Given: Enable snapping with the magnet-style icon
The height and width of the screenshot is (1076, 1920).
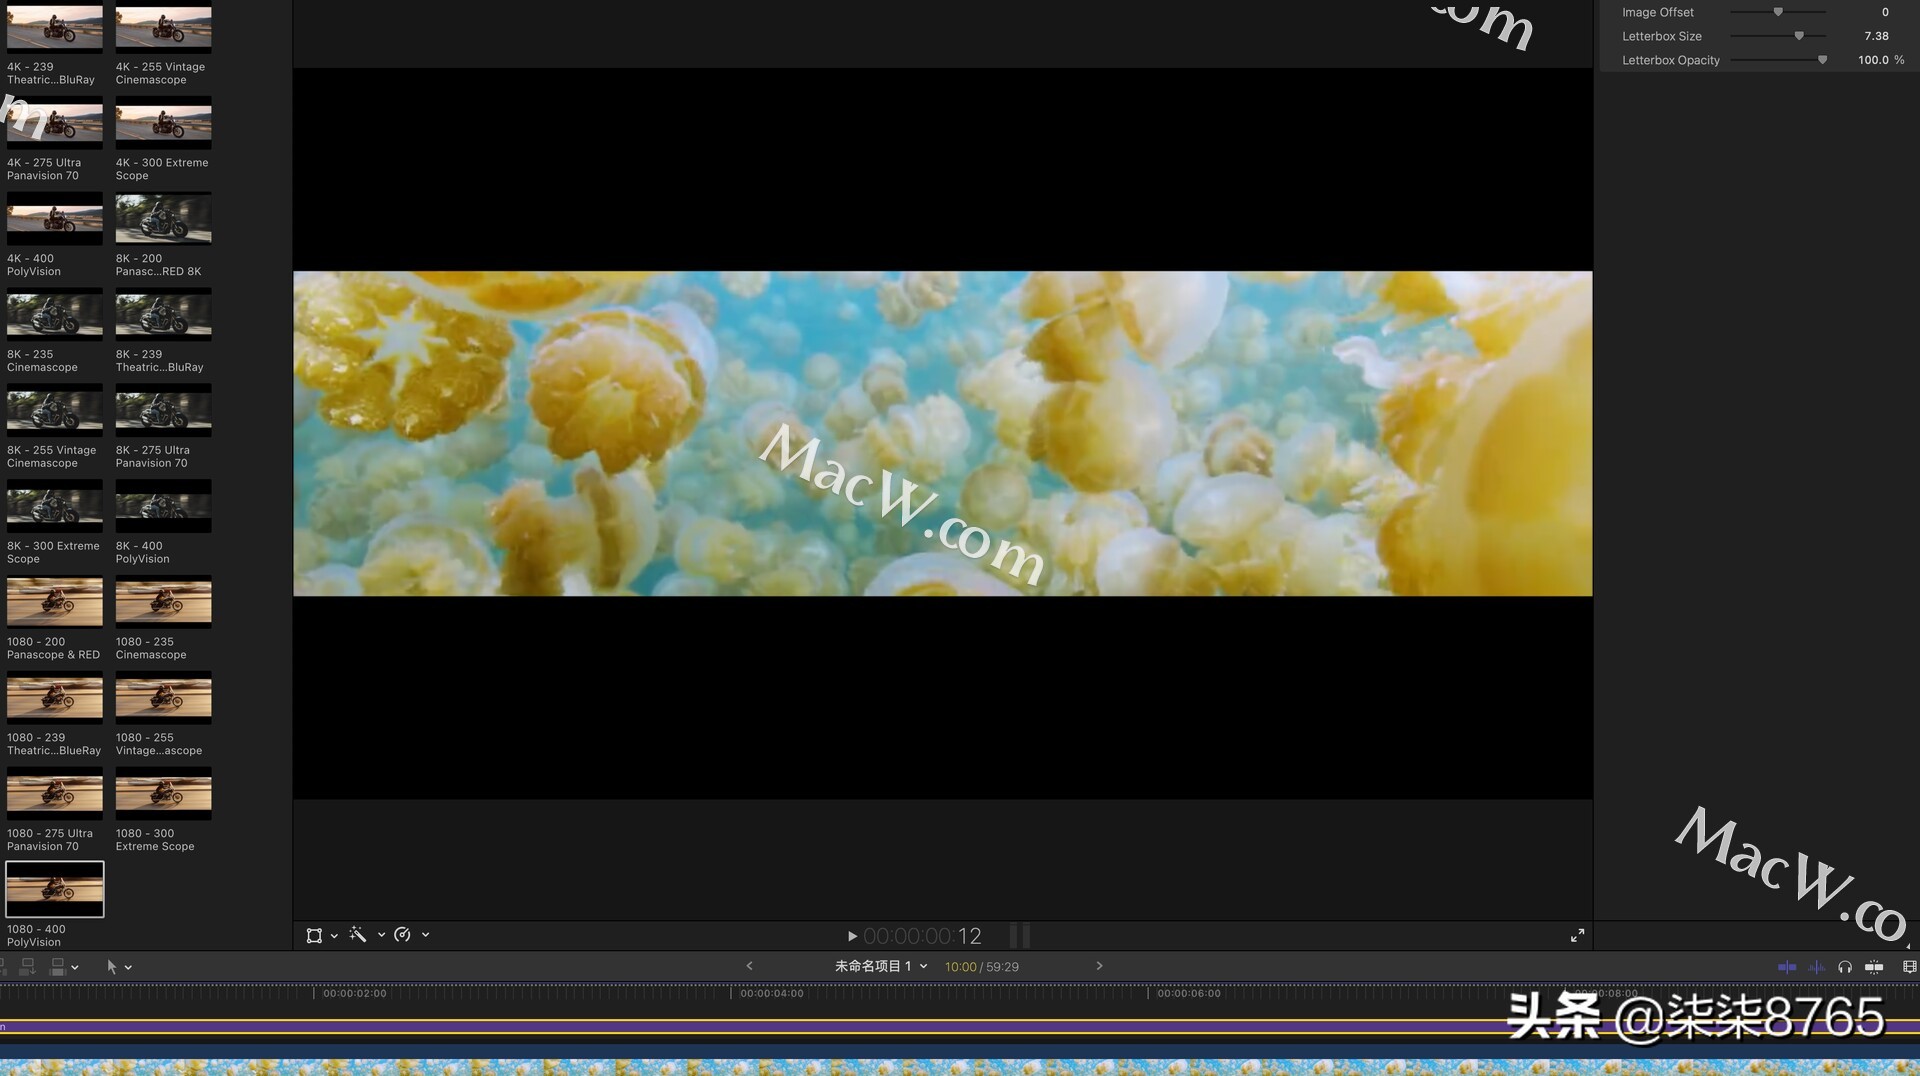Looking at the screenshot, I should tap(1874, 967).
